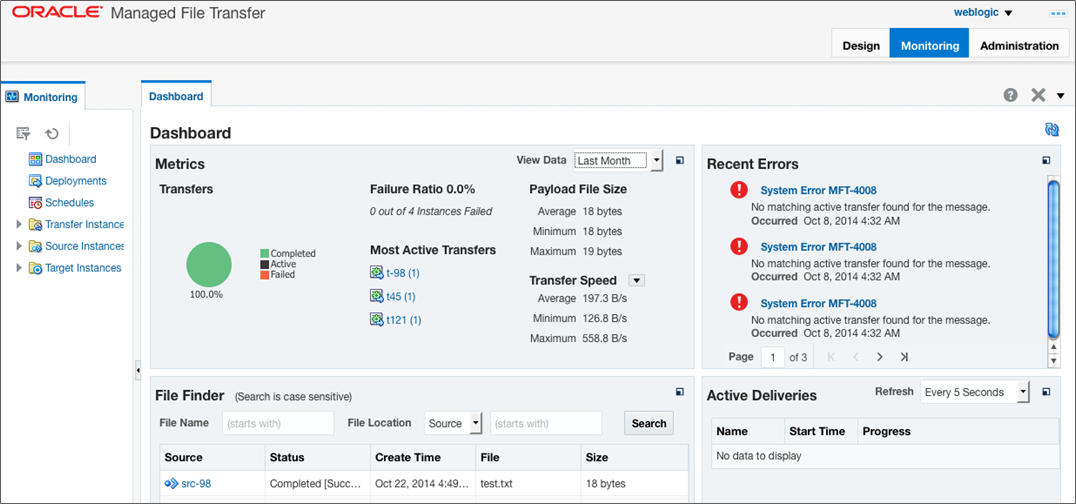Open the Transfer Speed options dropdown
The image size is (1076, 504).
coord(636,280)
